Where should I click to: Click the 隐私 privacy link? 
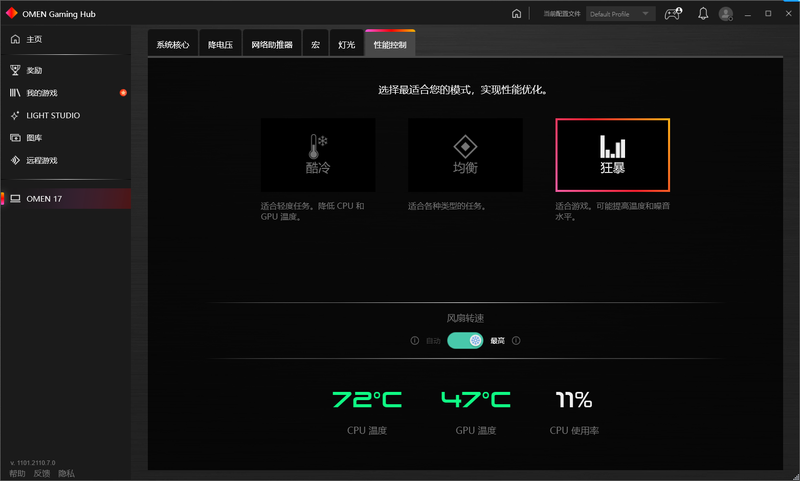click(66, 473)
